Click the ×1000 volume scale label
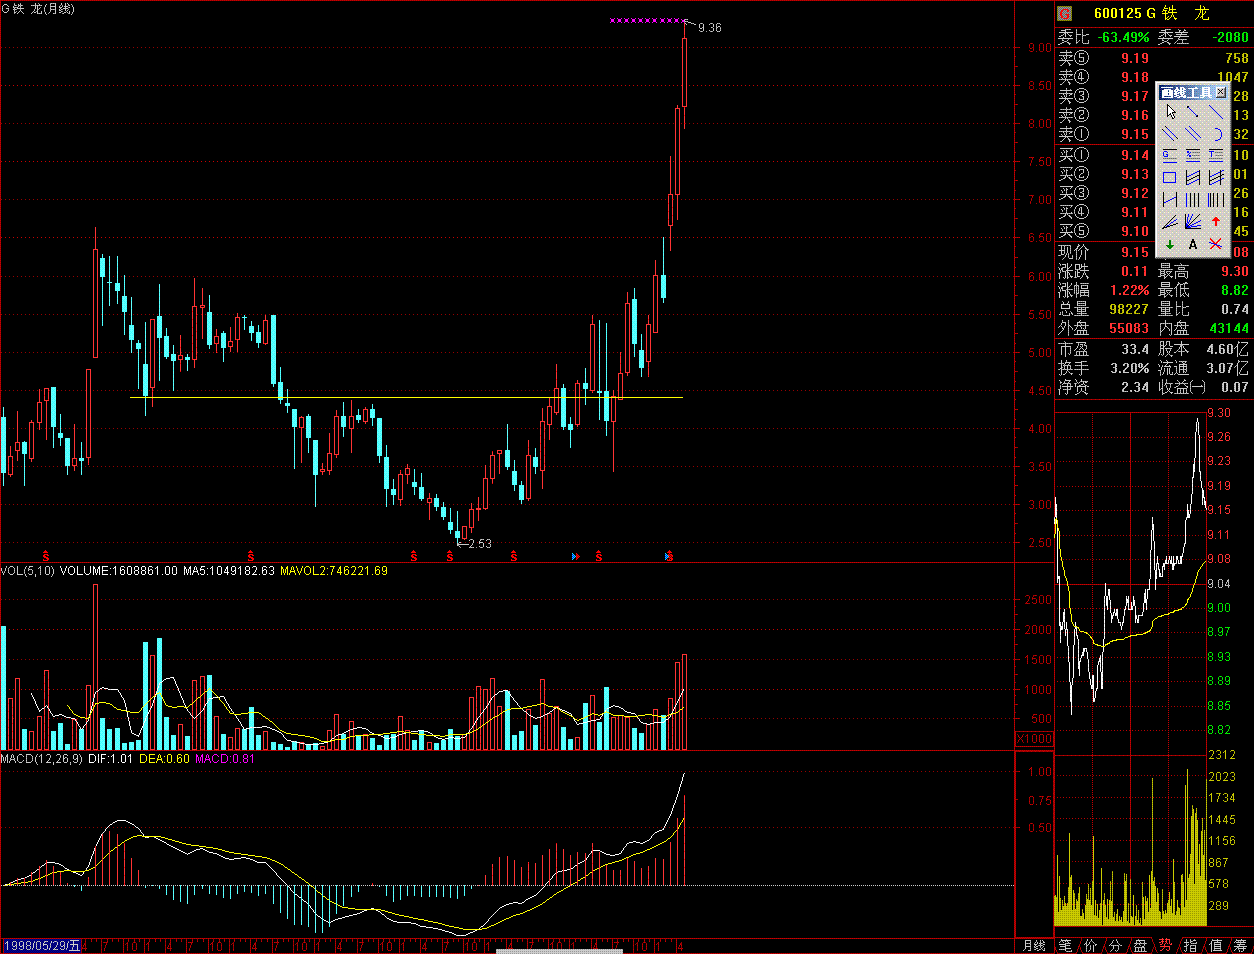 pos(1034,739)
